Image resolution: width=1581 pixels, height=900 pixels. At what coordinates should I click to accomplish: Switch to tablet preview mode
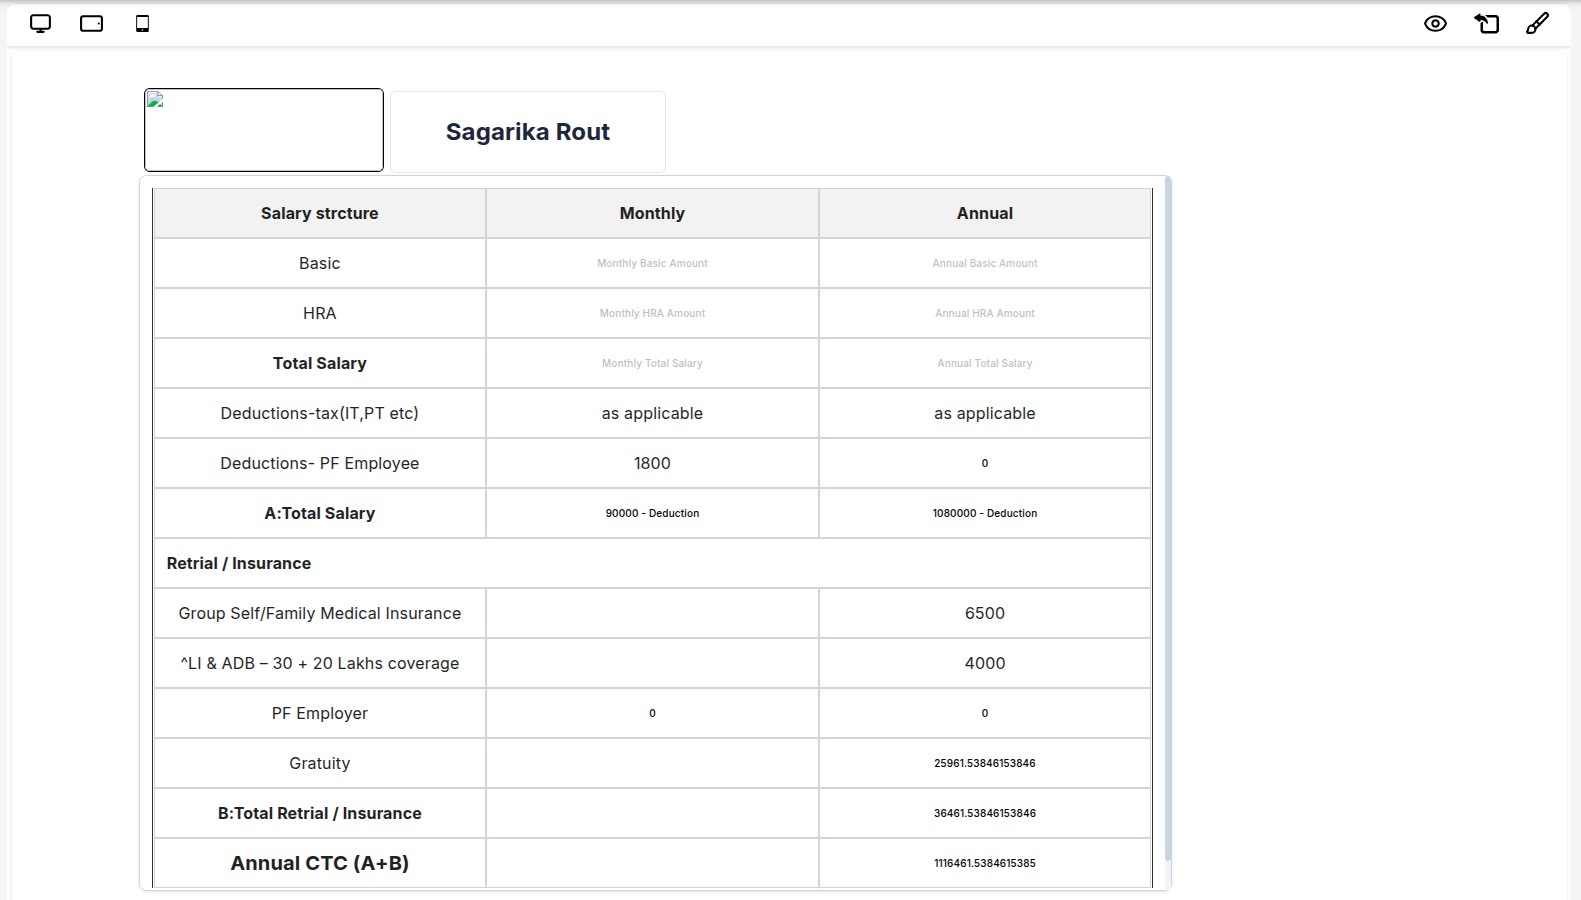(91, 24)
